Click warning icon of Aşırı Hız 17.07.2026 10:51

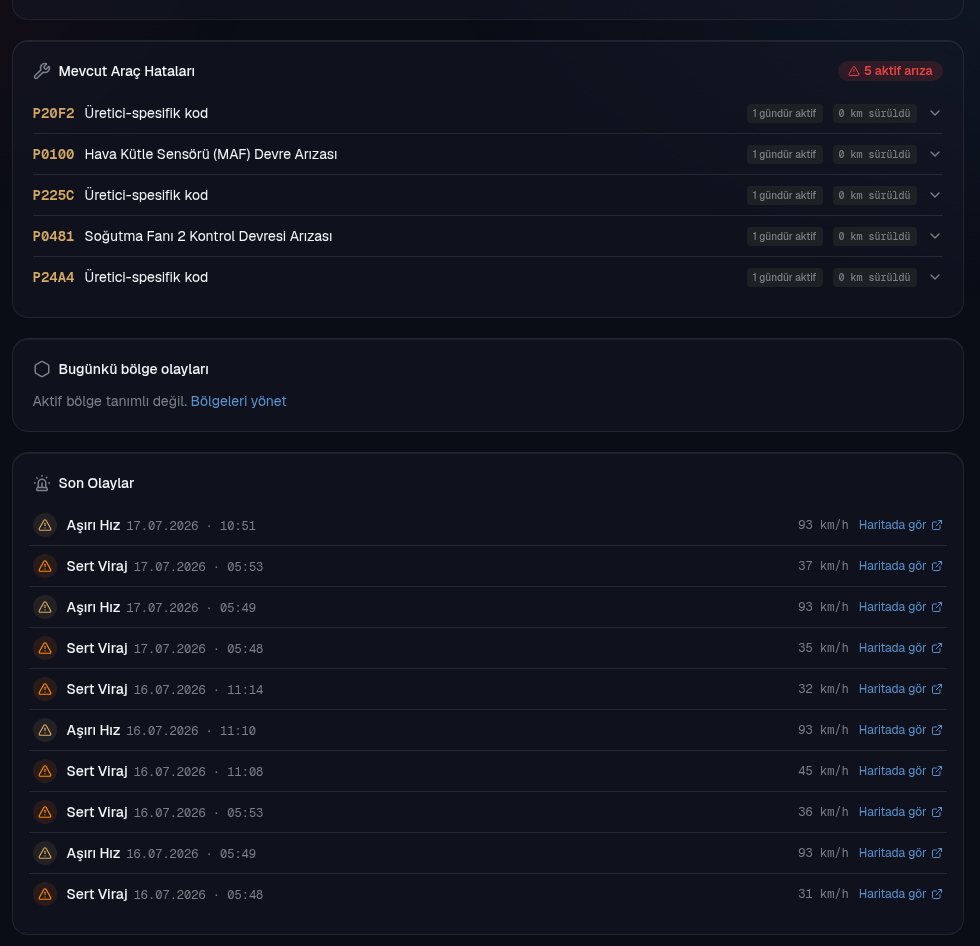click(45, 525)
